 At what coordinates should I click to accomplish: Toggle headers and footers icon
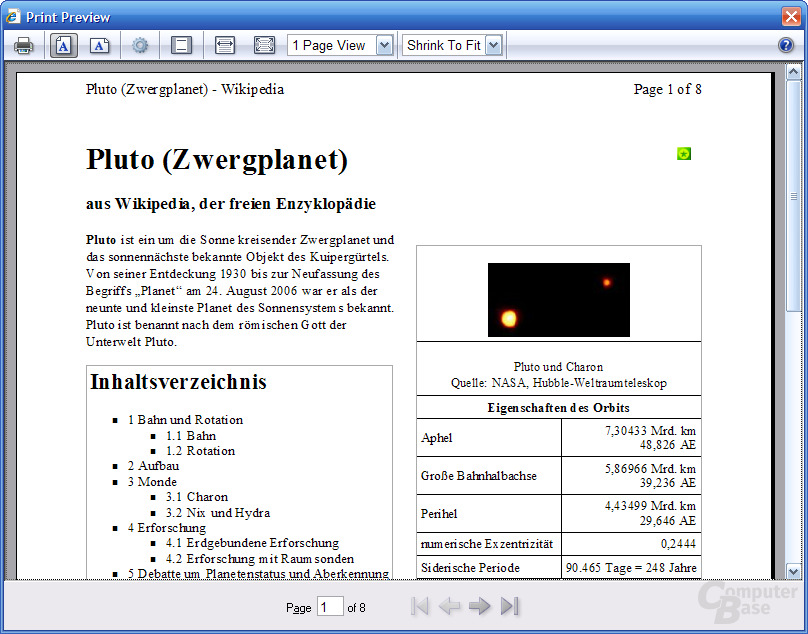181,45
